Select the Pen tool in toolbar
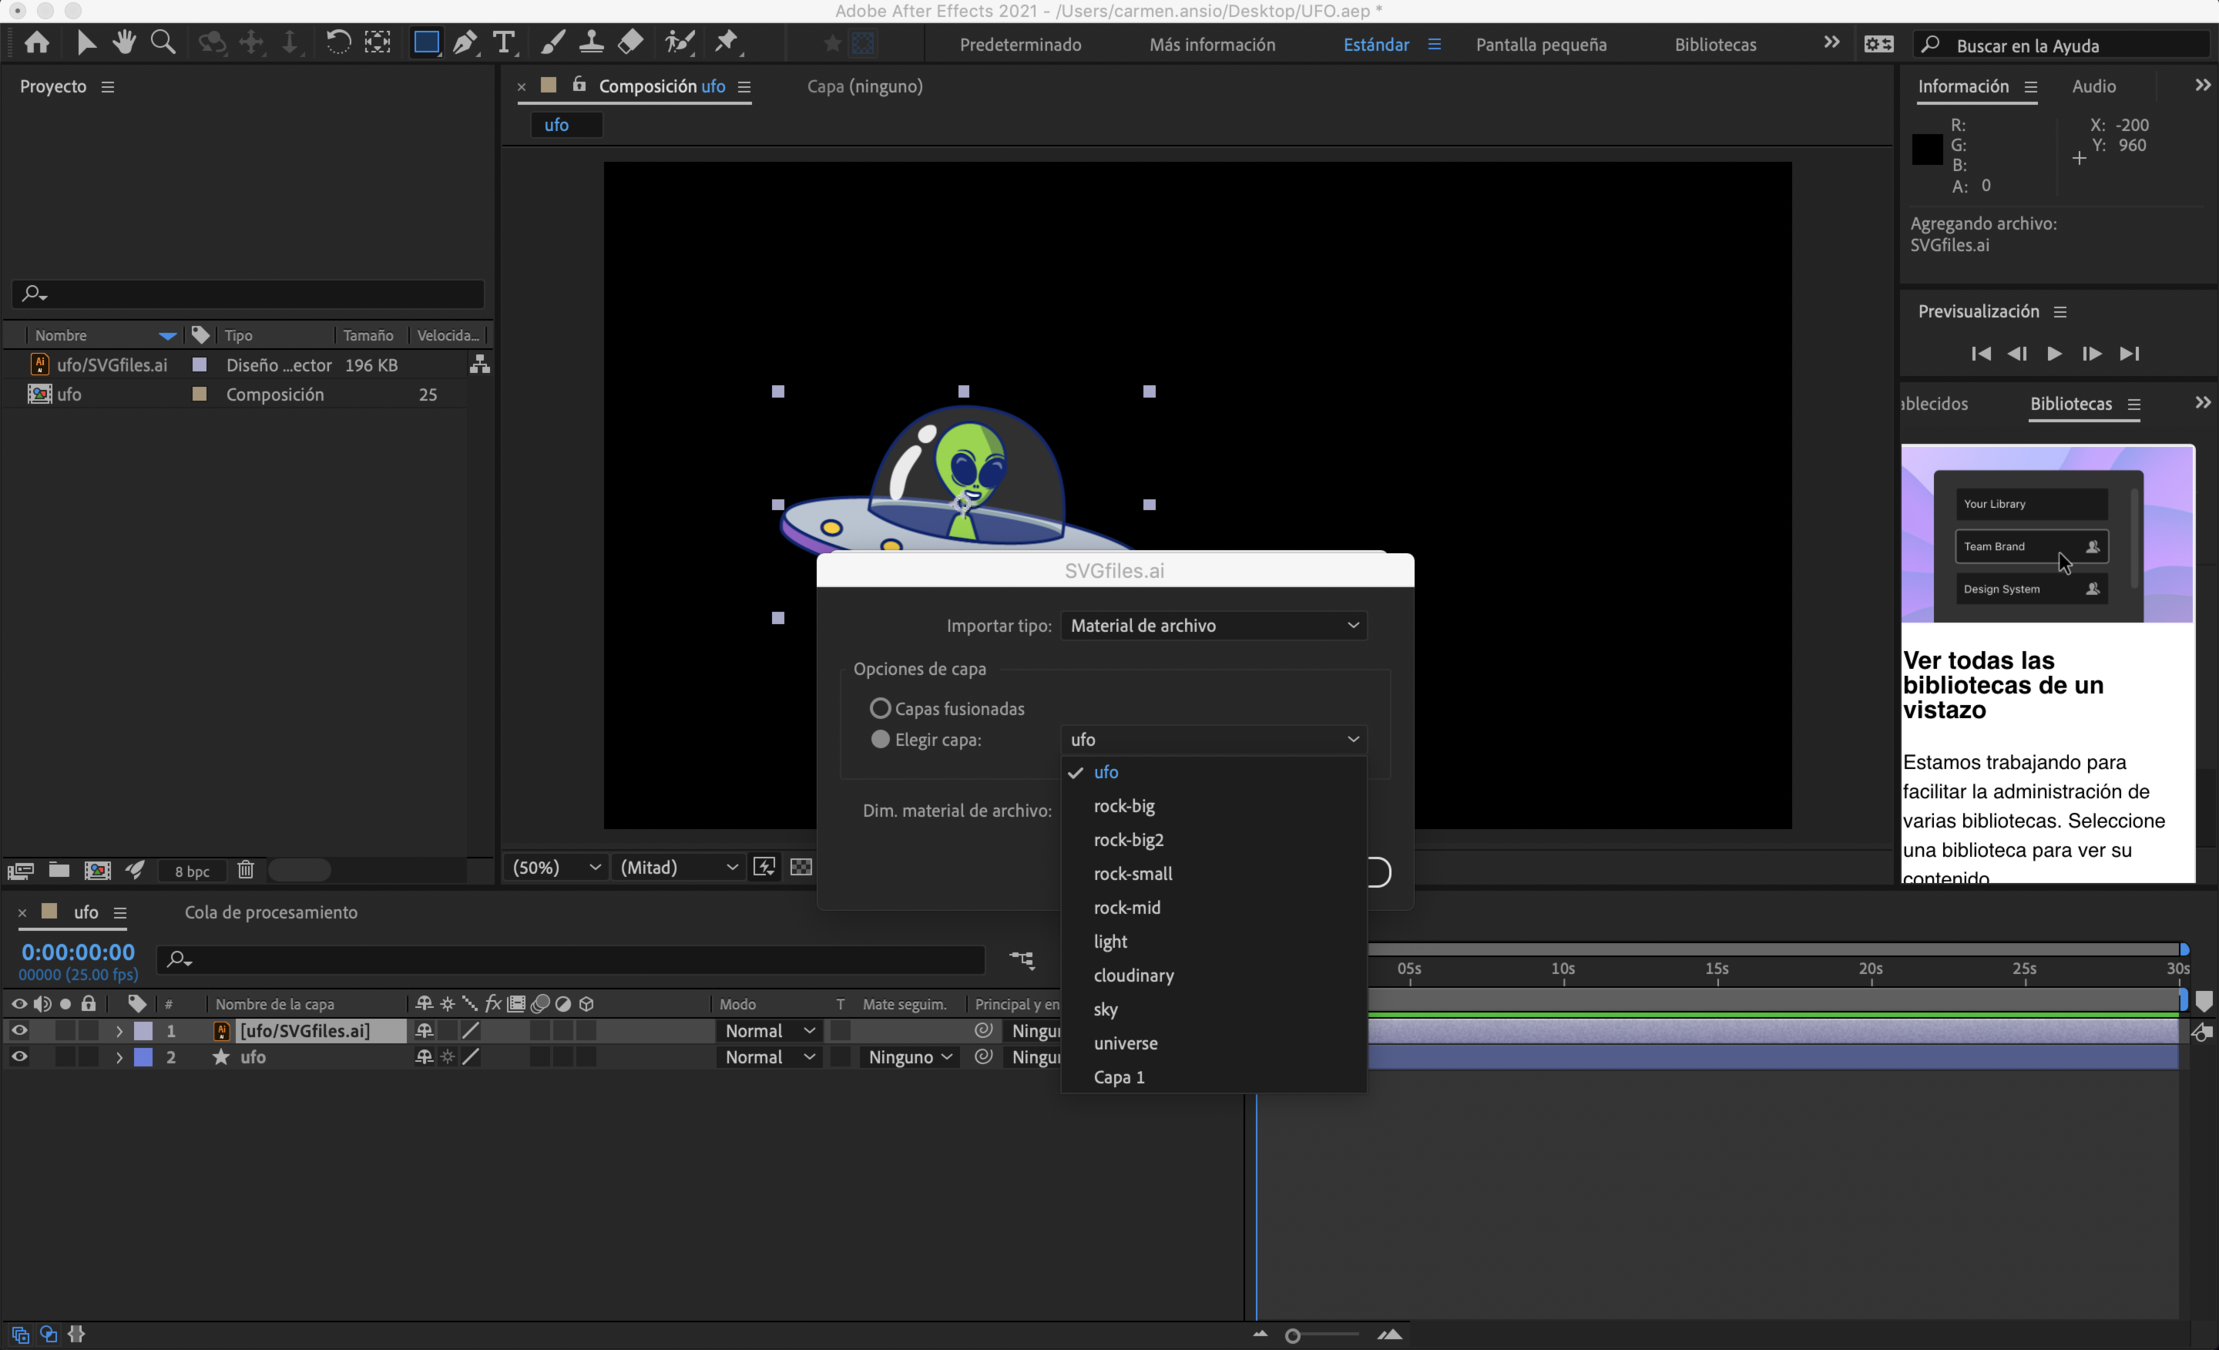Viewport: 2219px width, 1350px height. pos(465,42)
